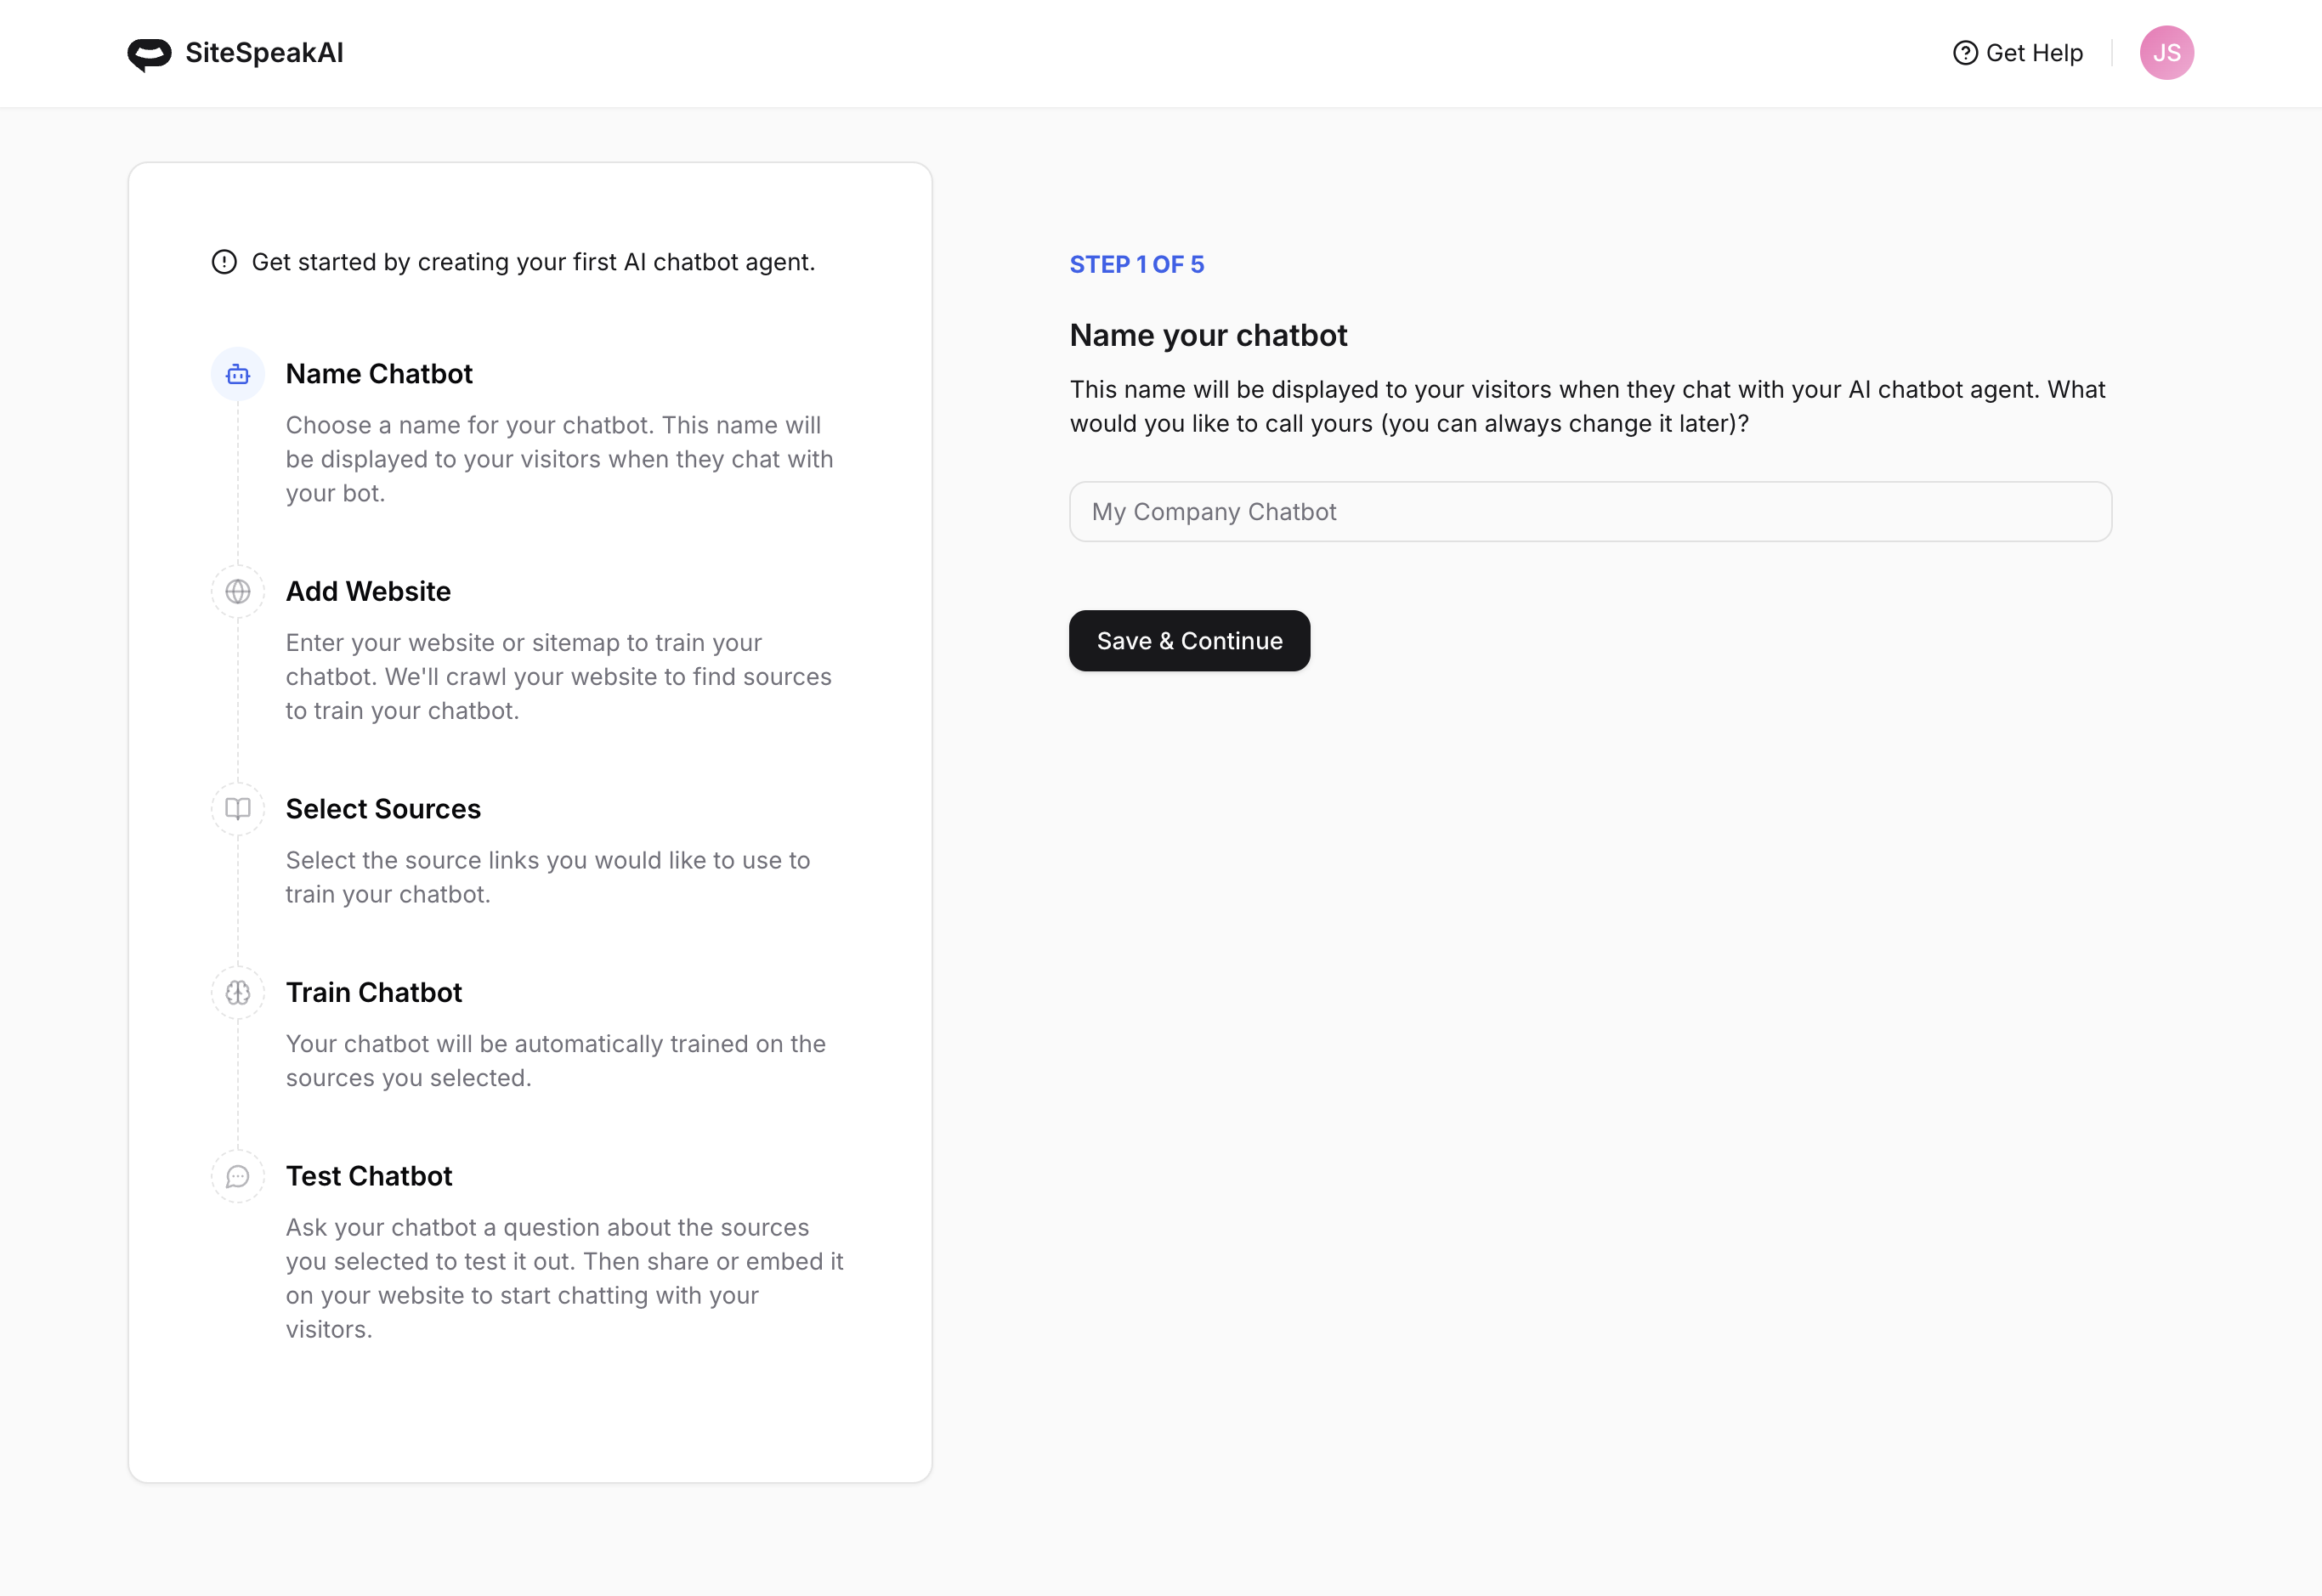Click the SiteSpeakAI logo icon
This screenshot has height=1596, width=2322.
(148, 53)
